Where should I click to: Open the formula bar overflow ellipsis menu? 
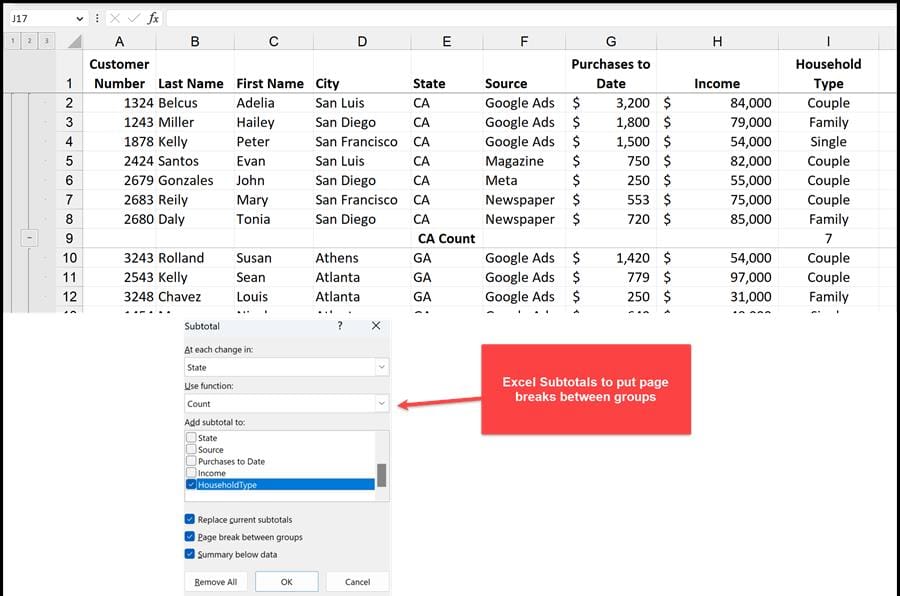pos(97,18)
